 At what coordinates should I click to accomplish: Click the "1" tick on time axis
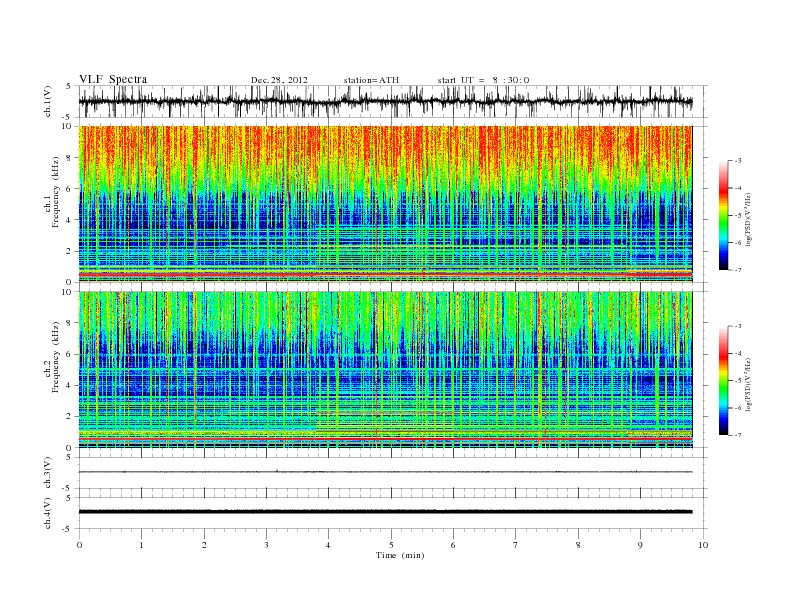[x=141, y=545]
